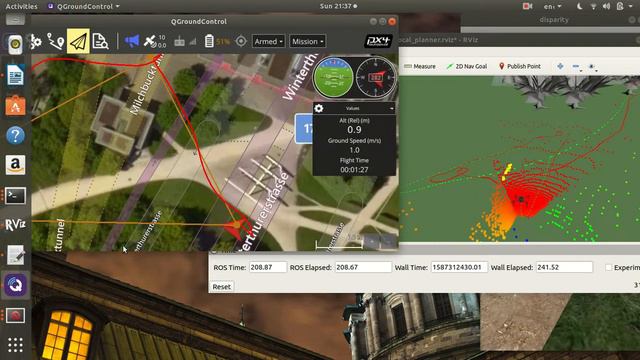Click the crosshair target icon beside battery indicator
The width and height of the screenshot is (640, 360).
point(241,41)
